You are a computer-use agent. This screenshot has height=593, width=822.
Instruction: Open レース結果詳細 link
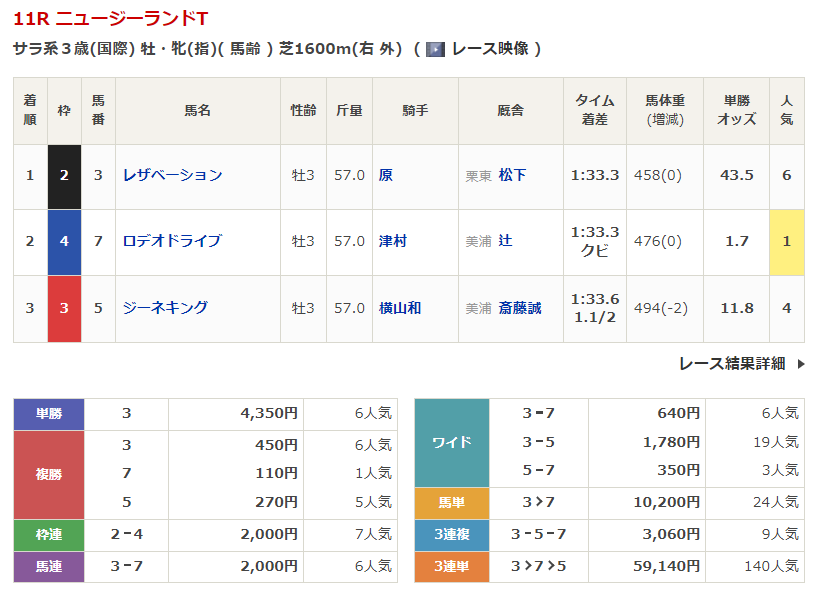click(x=732, y=364)
